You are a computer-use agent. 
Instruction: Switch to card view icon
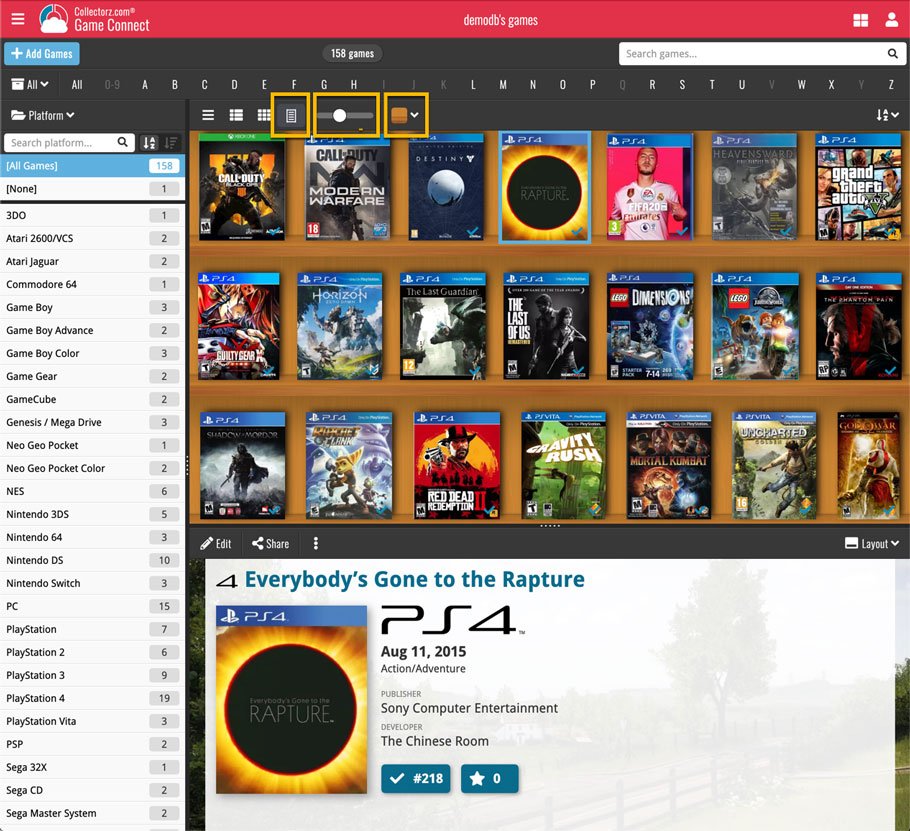pos(236,115)
